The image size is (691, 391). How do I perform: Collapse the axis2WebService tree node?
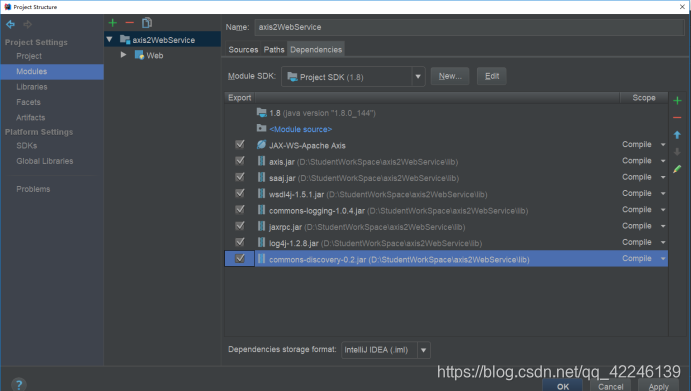point(110,40)
